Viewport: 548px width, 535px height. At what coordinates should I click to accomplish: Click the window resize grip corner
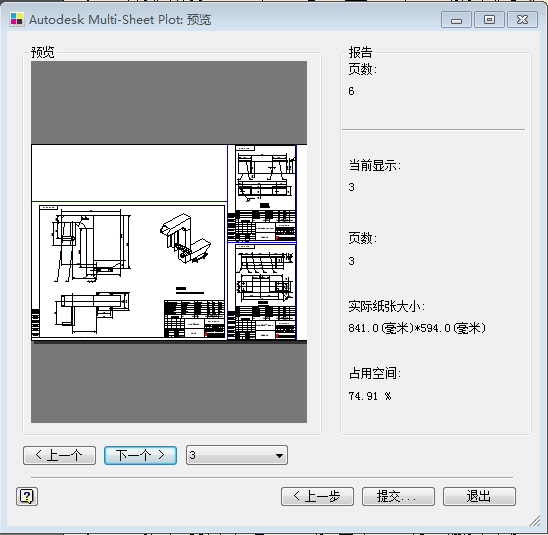point(535,520)
